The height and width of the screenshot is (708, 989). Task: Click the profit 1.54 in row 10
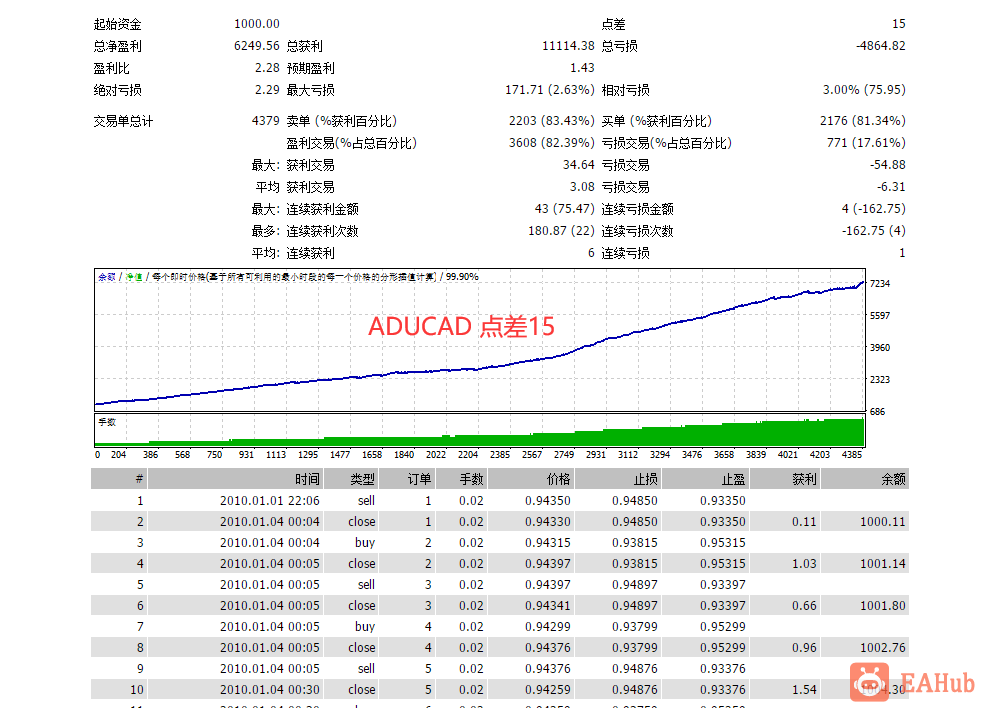coord(804,690)
